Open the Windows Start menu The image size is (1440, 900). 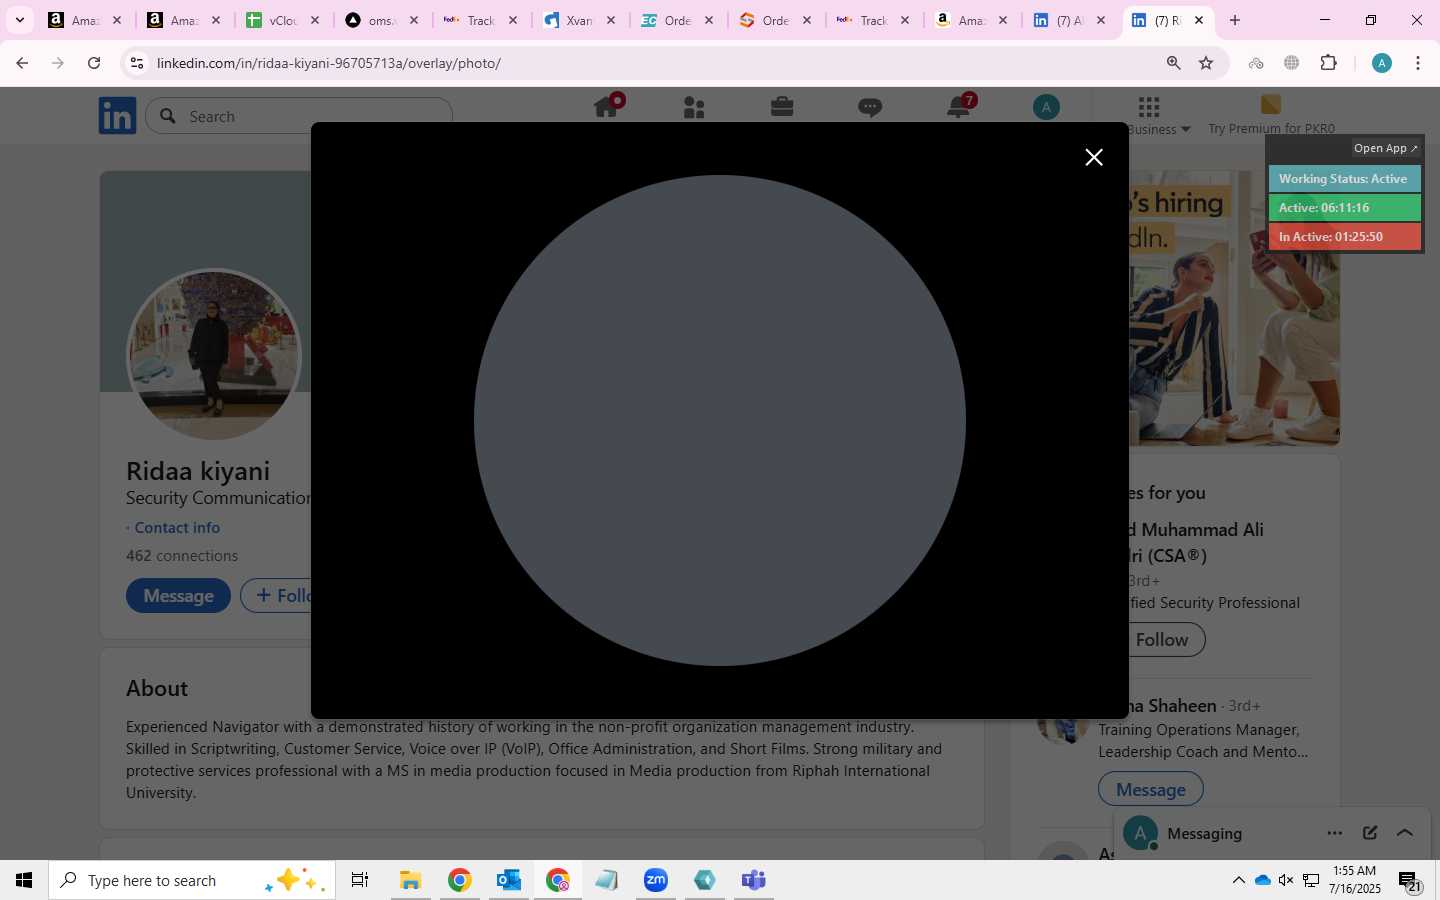[24, 880]
